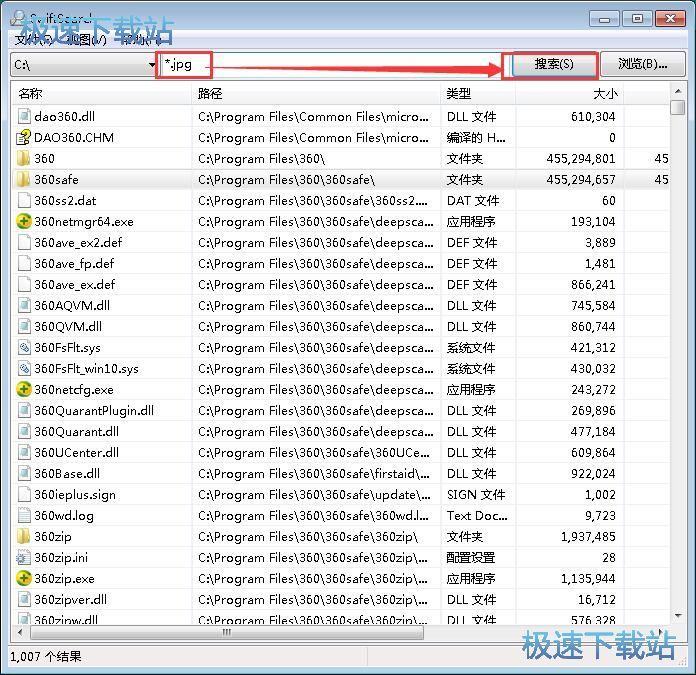Click the 360zipver.dll file icon
The height and width of the screenshot is (675, 696).
pyautogui.click(x=24, y=600)
